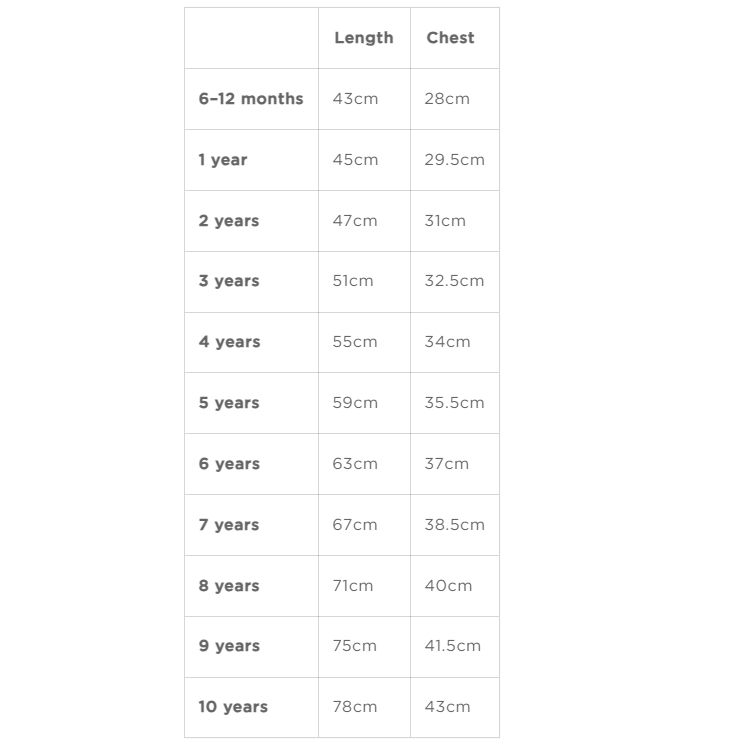The height and width of the screenshot is (750, 750).
Task: Select the 10 years row label
Action: pos(232,707)
